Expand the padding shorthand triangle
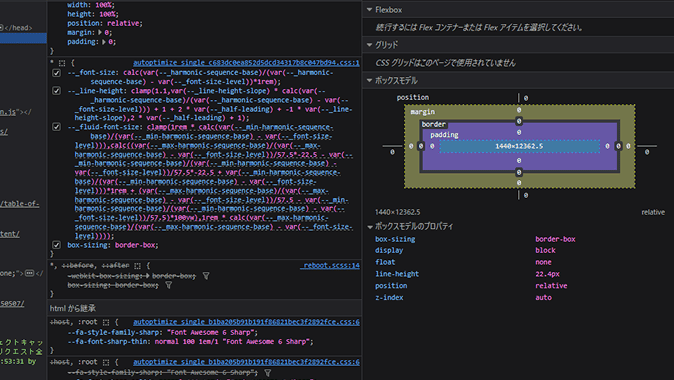Image resolution: width=674 pixels, height=380 pixels. point(104,42)
